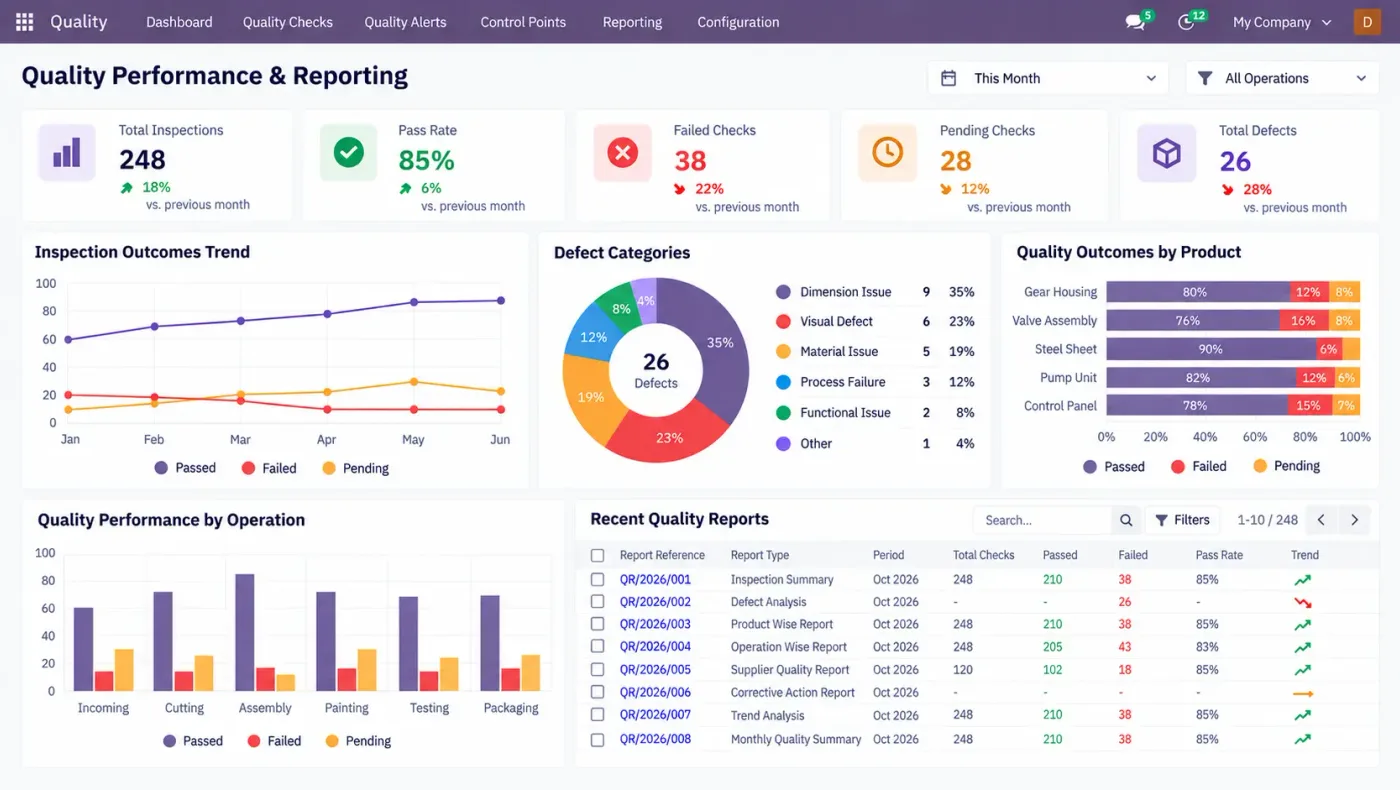Click the search magnifier icon in Recent Quality Reports
The image size is (1400, 790).
pos(1126,520)
